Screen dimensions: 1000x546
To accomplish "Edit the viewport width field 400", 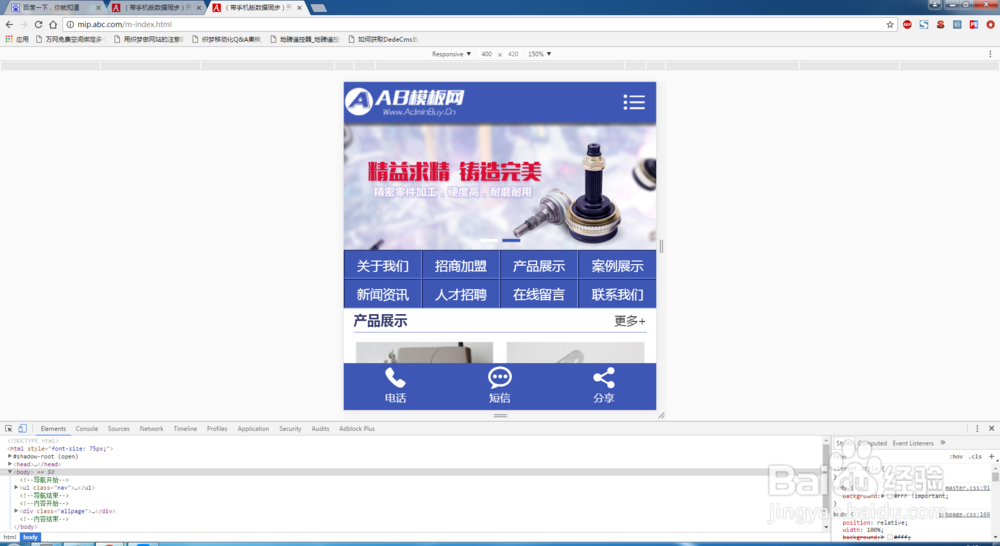I will tap(487, 54).
